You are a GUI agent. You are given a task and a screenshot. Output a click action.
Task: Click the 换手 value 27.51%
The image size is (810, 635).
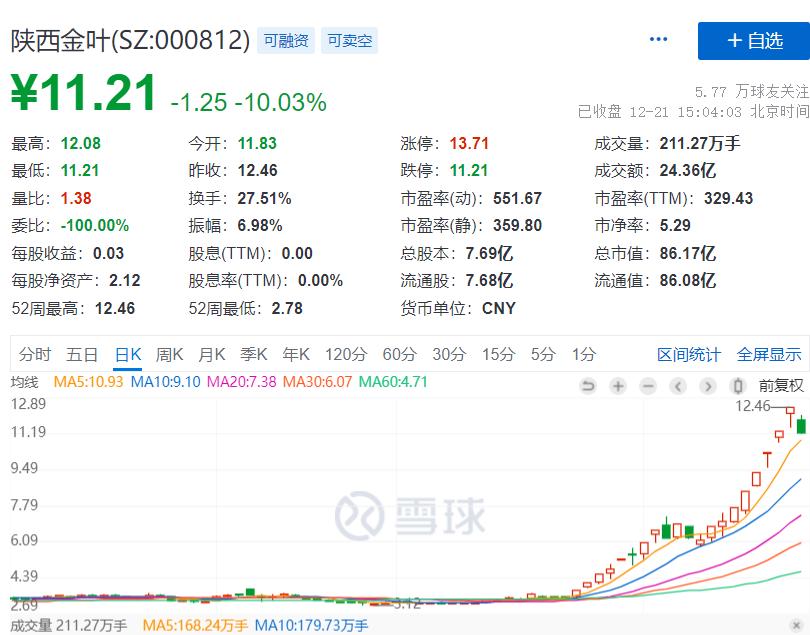(264, 198)
